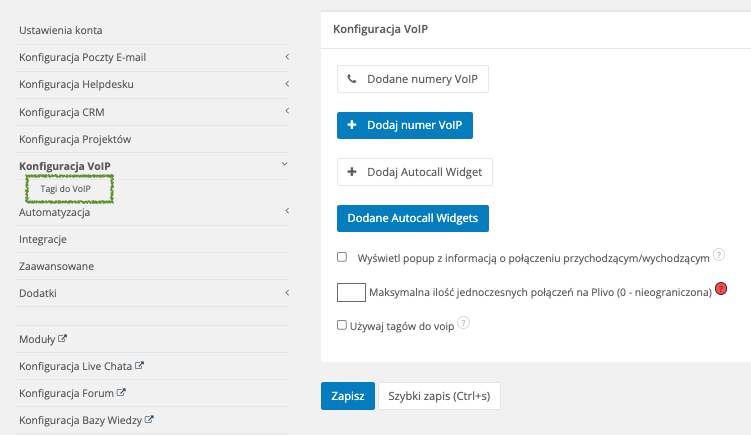This screenshot has width=751, height=435.
Task: Click external link icon beside Konfiguracja Forum
Action: click(121, 393)
